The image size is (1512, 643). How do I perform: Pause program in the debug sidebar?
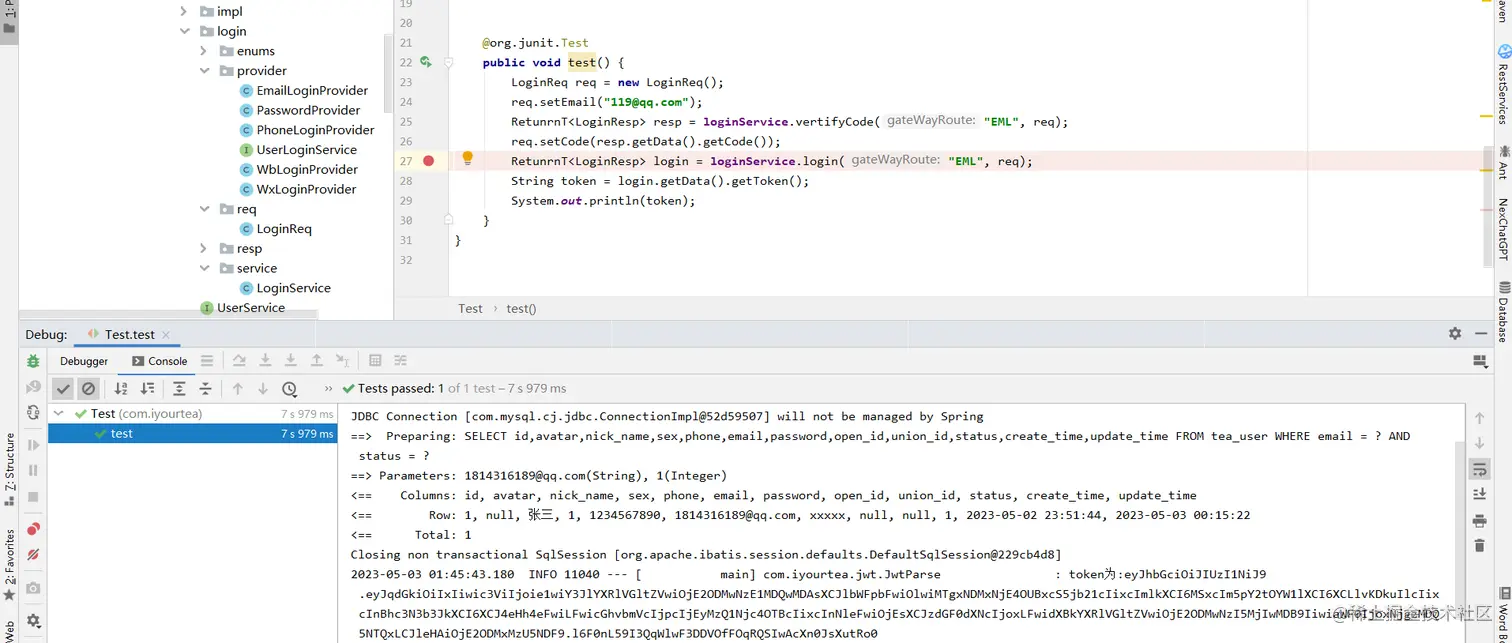coord(33,471)
